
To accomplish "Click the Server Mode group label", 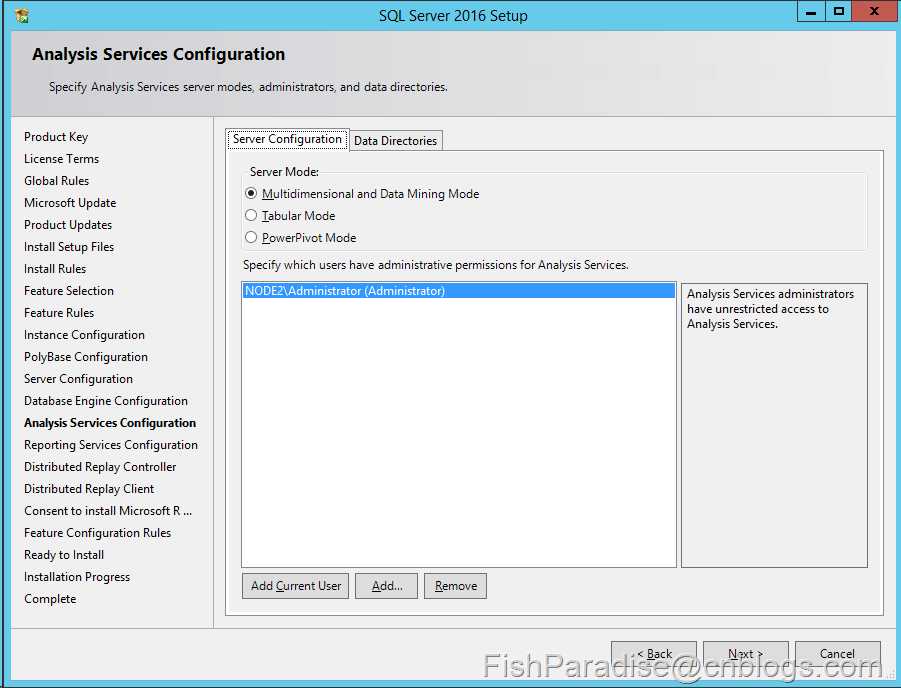I will 284,172.
